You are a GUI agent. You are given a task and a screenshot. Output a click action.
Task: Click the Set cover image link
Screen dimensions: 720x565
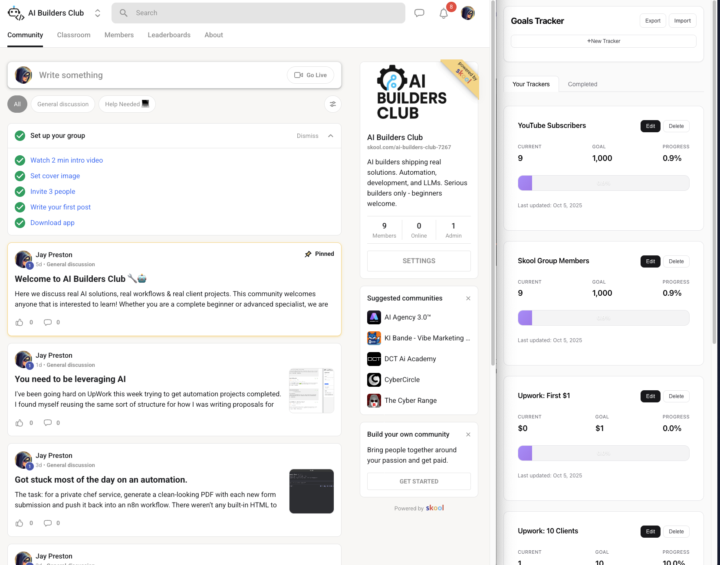click(x=55, y=176)
